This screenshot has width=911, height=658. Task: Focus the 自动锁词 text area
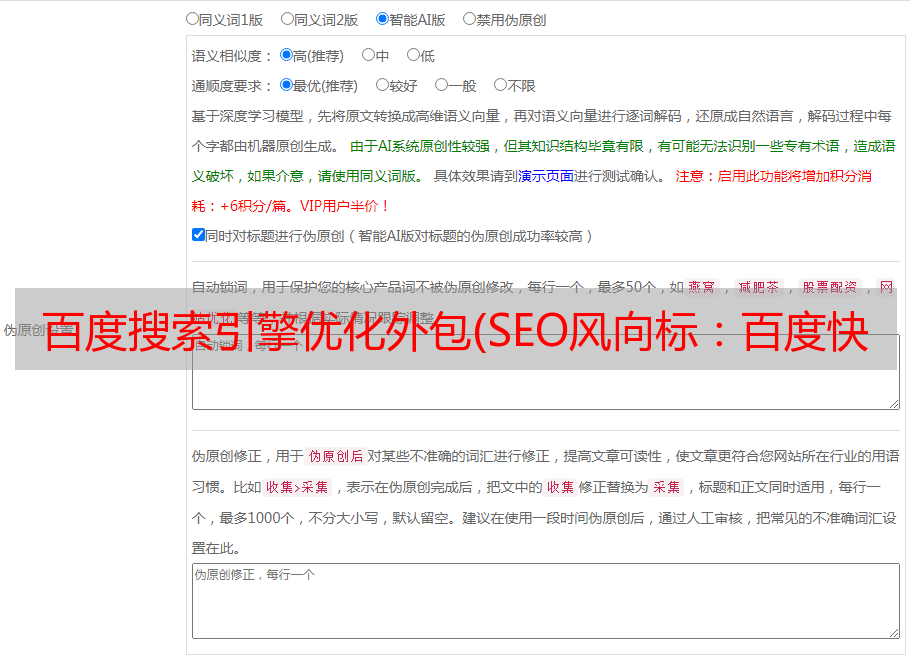546,372
